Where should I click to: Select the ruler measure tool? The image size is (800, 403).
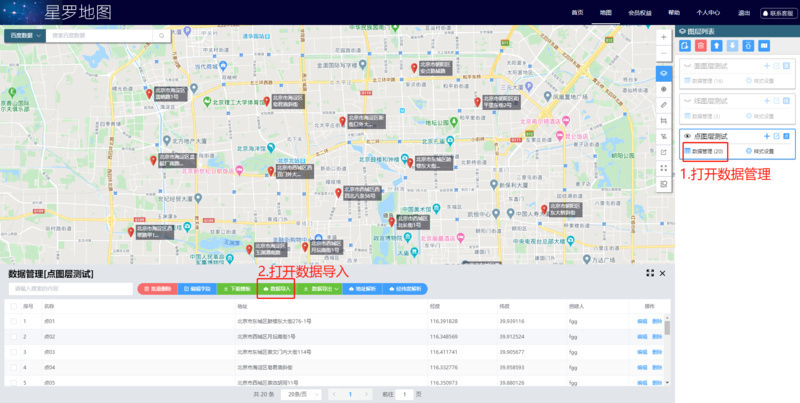tap(663, 105)
